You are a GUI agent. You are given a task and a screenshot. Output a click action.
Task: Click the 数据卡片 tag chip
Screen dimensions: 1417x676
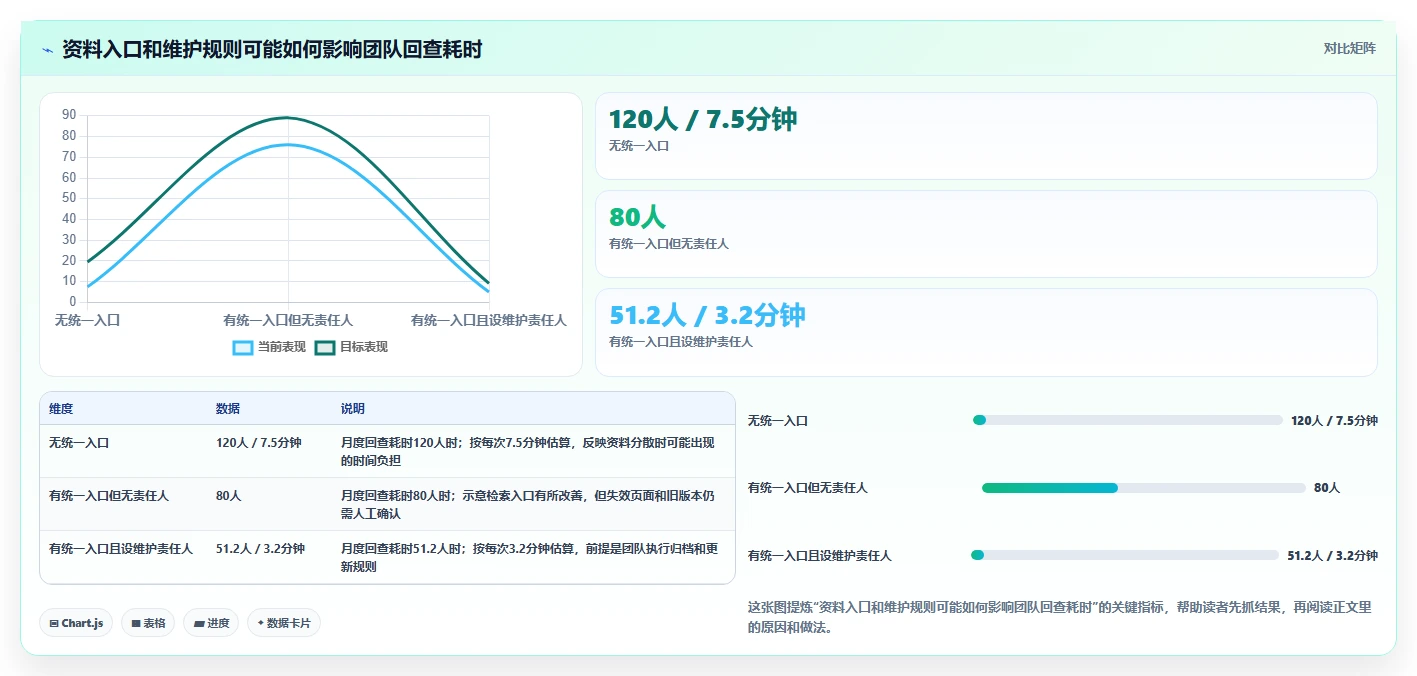284,623
